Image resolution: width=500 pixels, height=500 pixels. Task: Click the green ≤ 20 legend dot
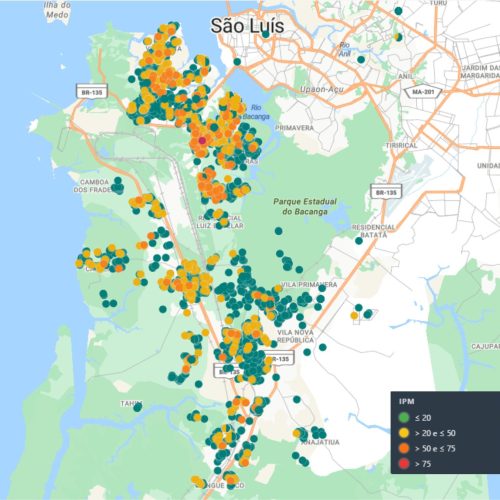point(404,417)
